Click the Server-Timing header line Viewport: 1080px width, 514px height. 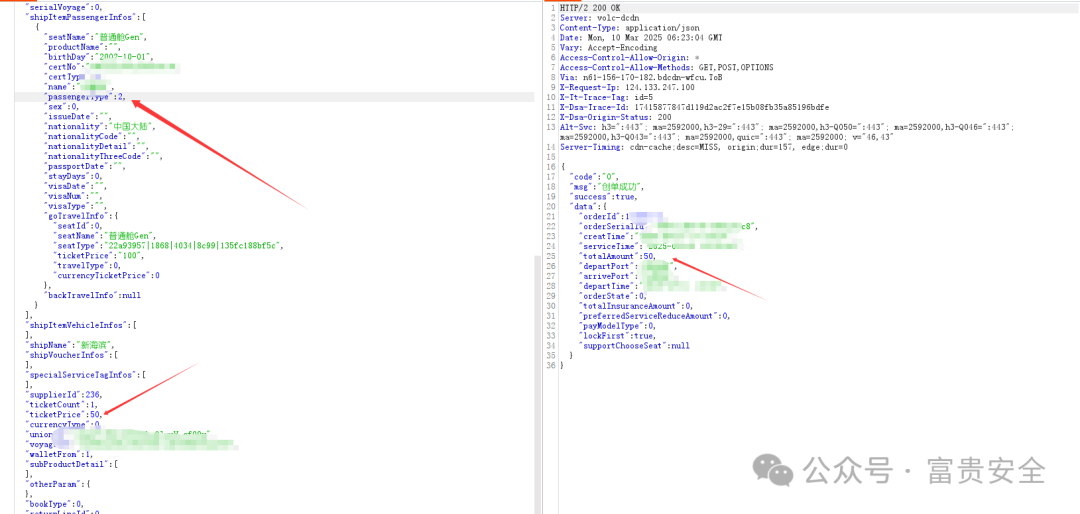[704, 147]
